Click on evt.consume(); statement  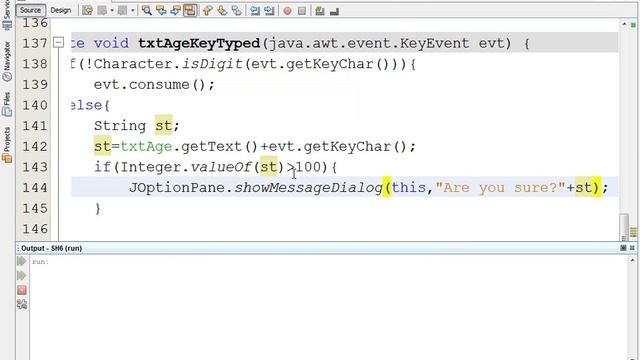click(x=154, y=84)
